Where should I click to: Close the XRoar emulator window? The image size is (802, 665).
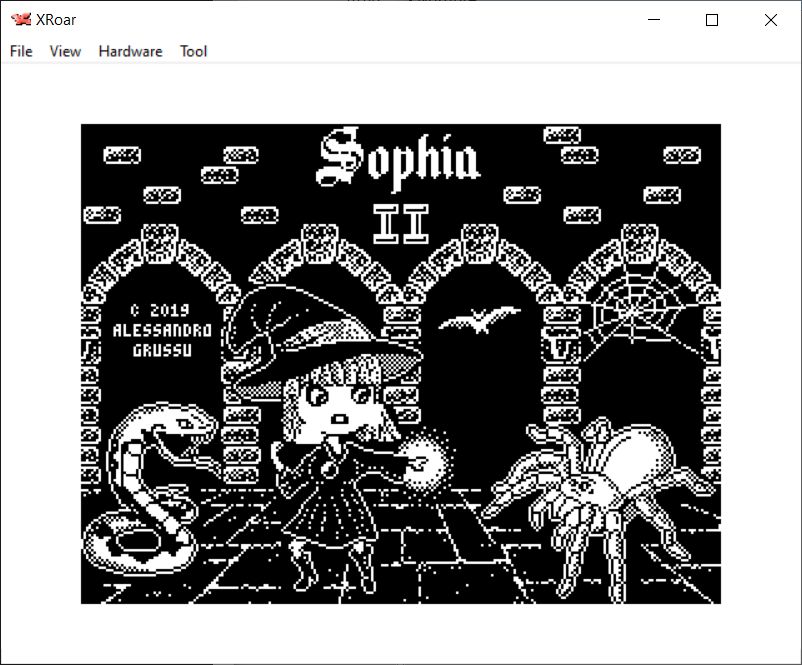click(770, 20)
